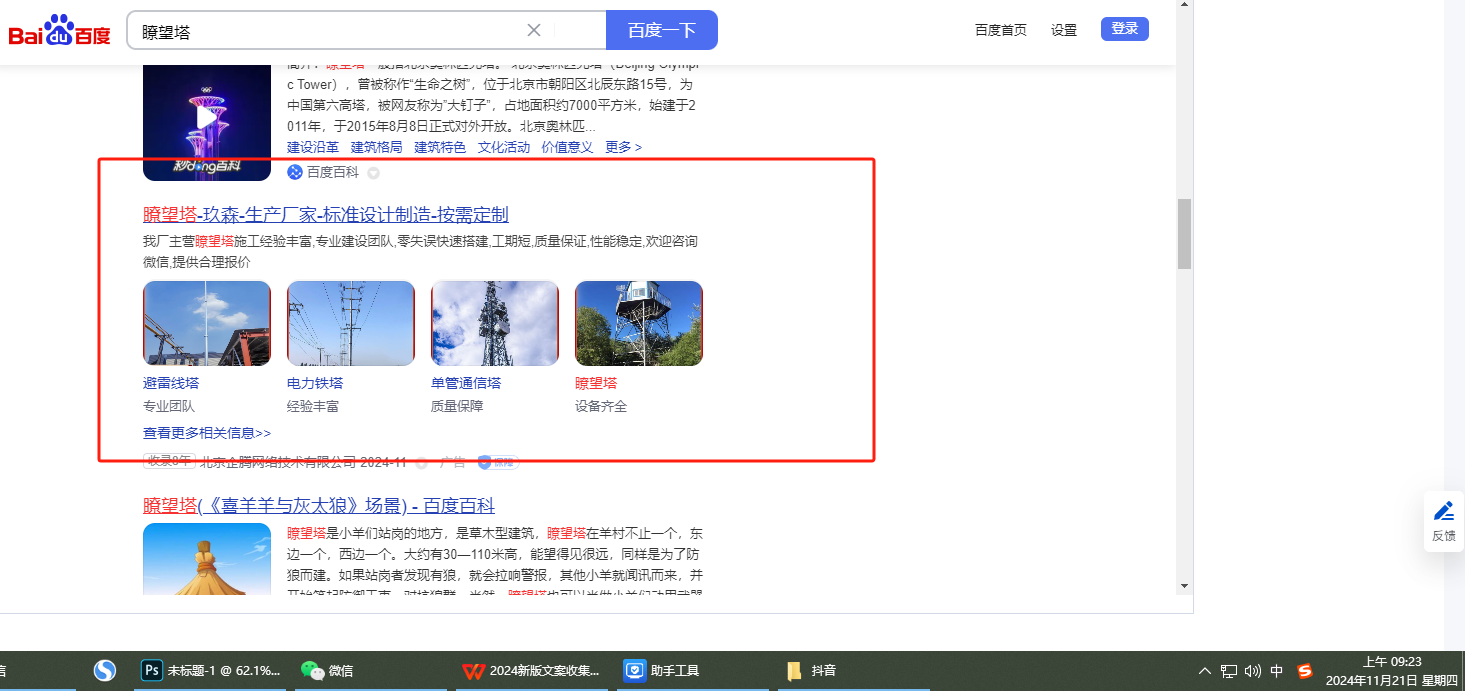This screenshot has width=1465, height=691.
Task: Play the Olympic Tower video thumbnail
Action: 207,118
